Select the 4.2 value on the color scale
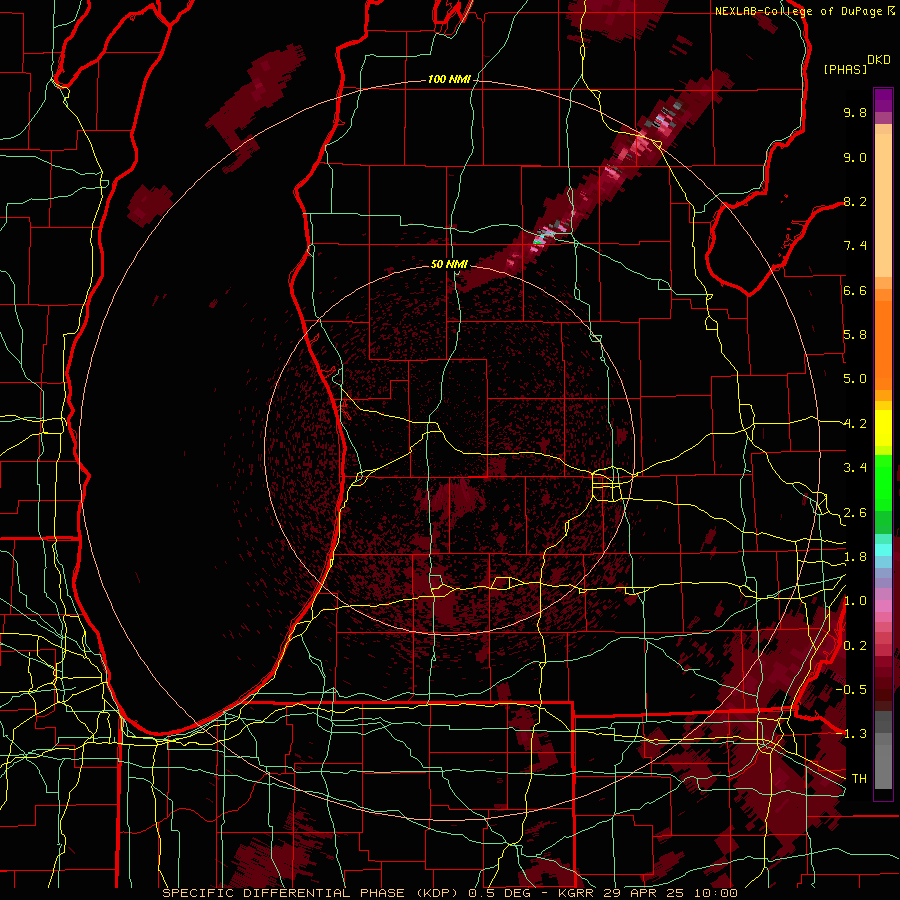The width and height of the screenshot is (900, 900). (855, 424)
